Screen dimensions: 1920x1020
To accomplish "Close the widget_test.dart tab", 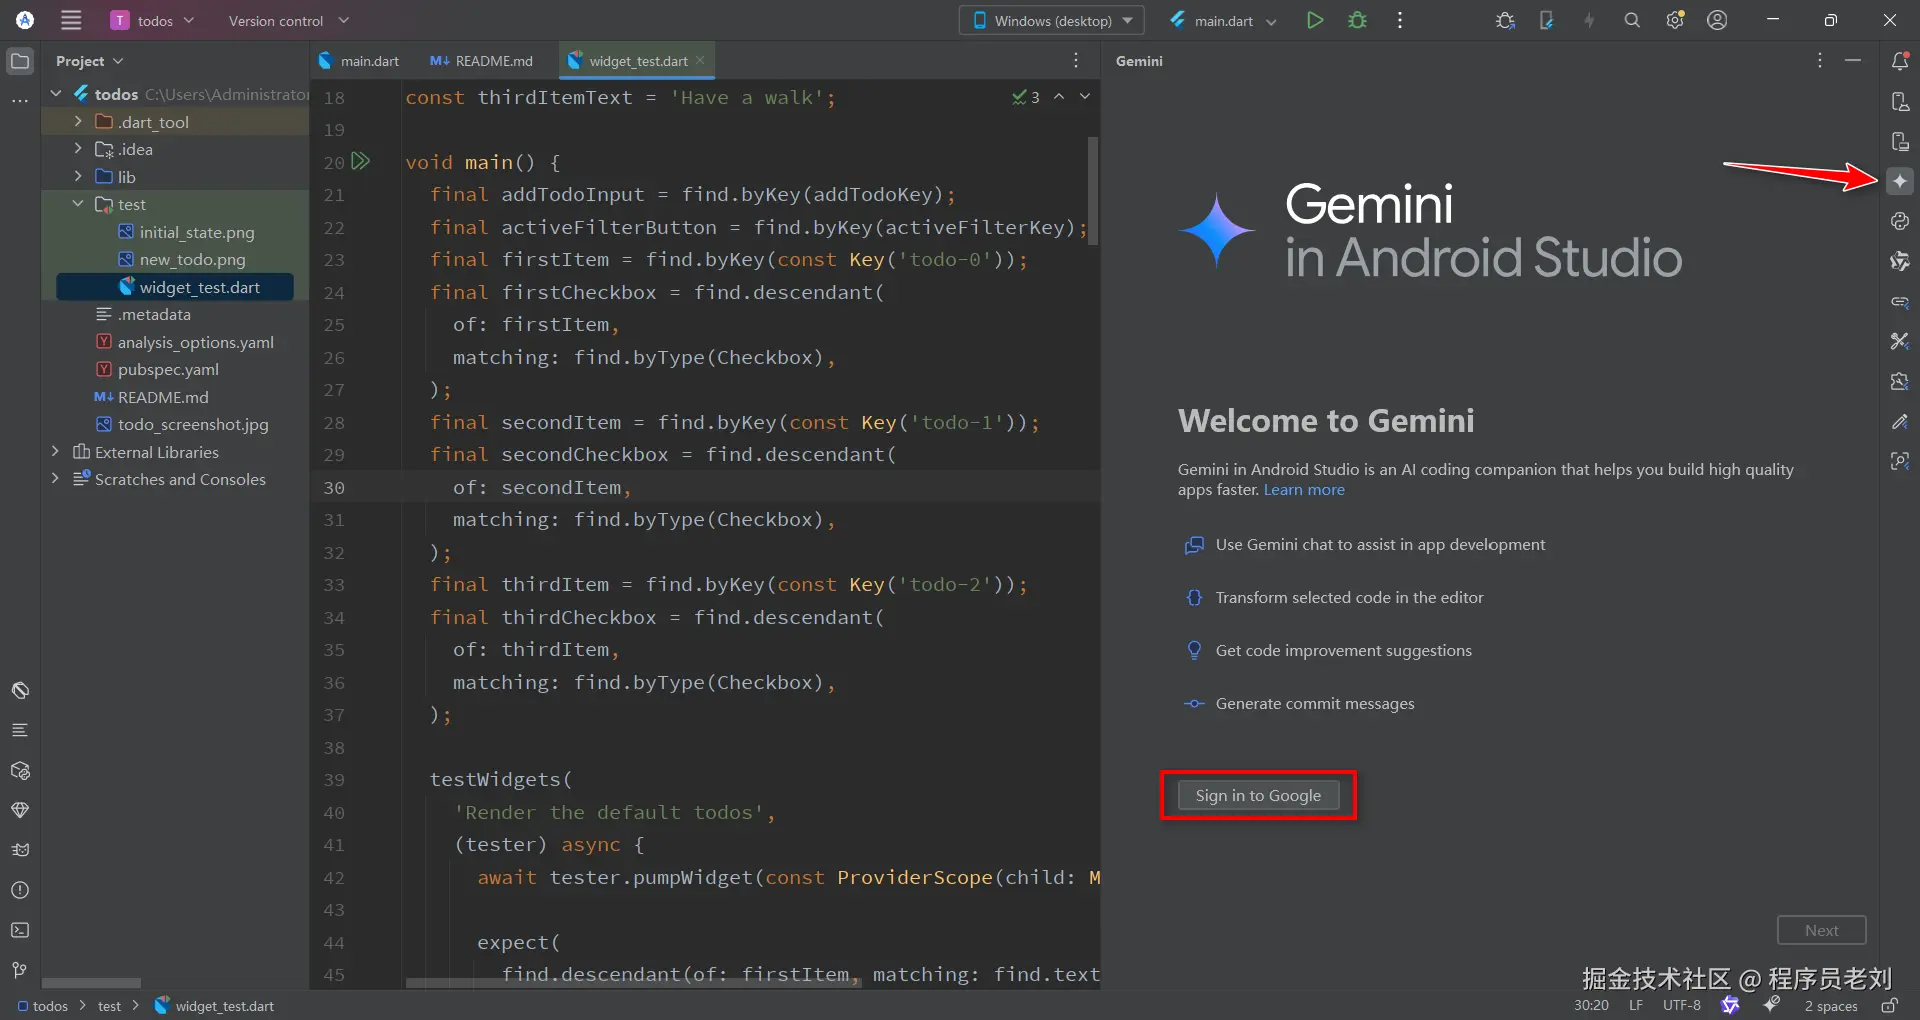I will [700, 60].
